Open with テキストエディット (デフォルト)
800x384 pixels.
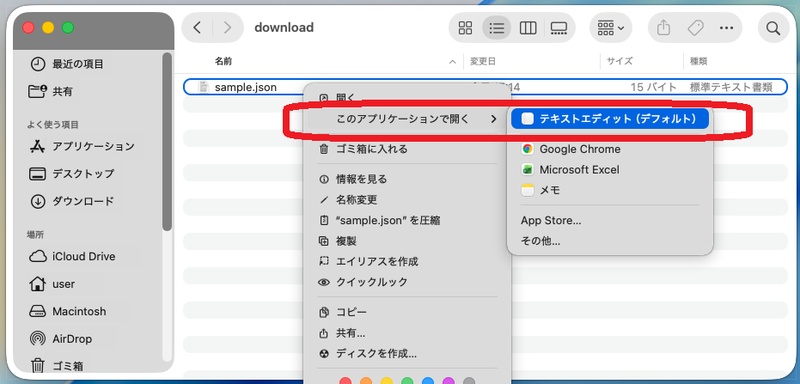click(x=610, y=119)
